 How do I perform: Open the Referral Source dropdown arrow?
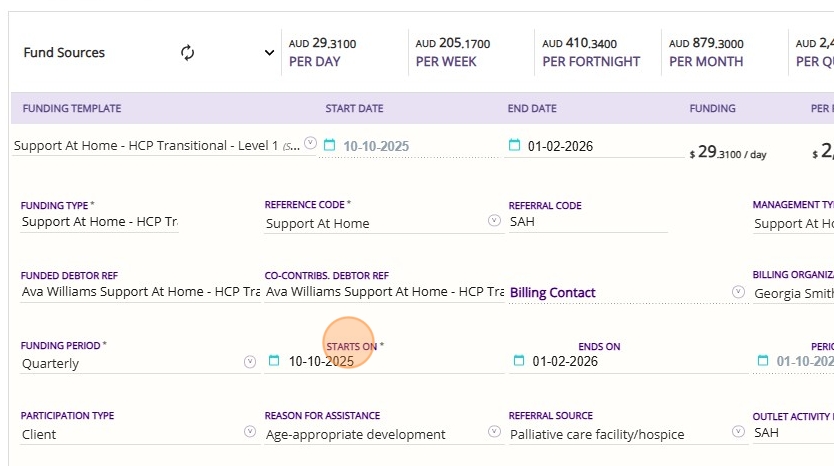(x=739, y=432)
